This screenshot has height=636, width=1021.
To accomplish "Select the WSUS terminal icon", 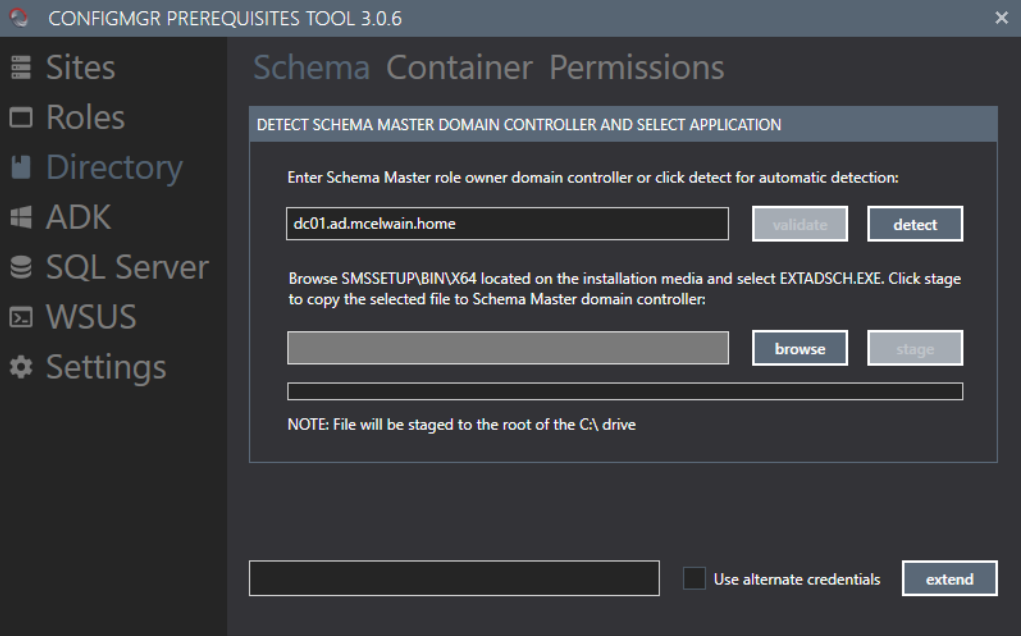I will tap(21, 318).
